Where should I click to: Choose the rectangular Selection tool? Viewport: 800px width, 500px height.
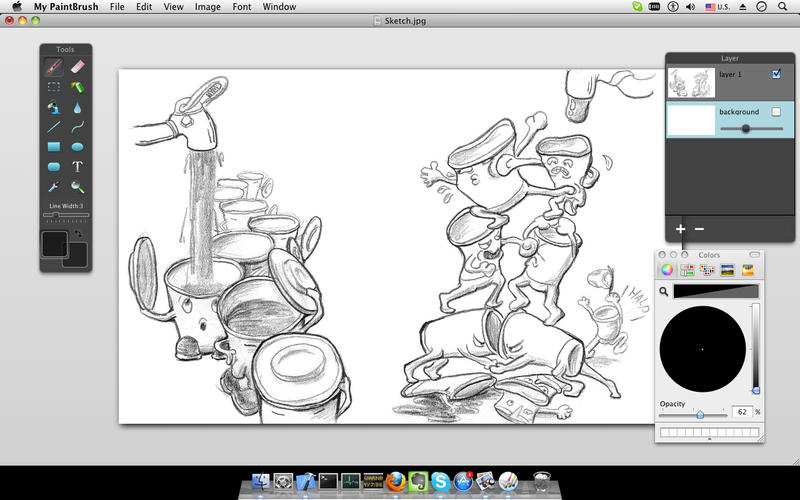click(x=54, y=87)
